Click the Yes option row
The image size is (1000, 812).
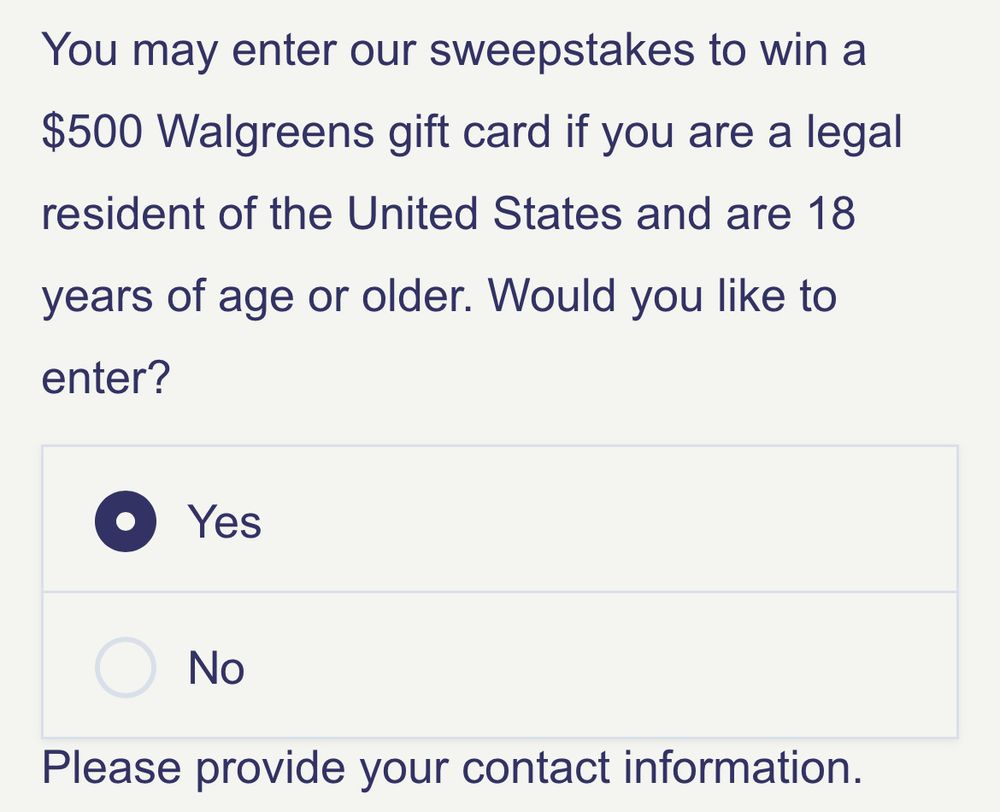point(500,520)
